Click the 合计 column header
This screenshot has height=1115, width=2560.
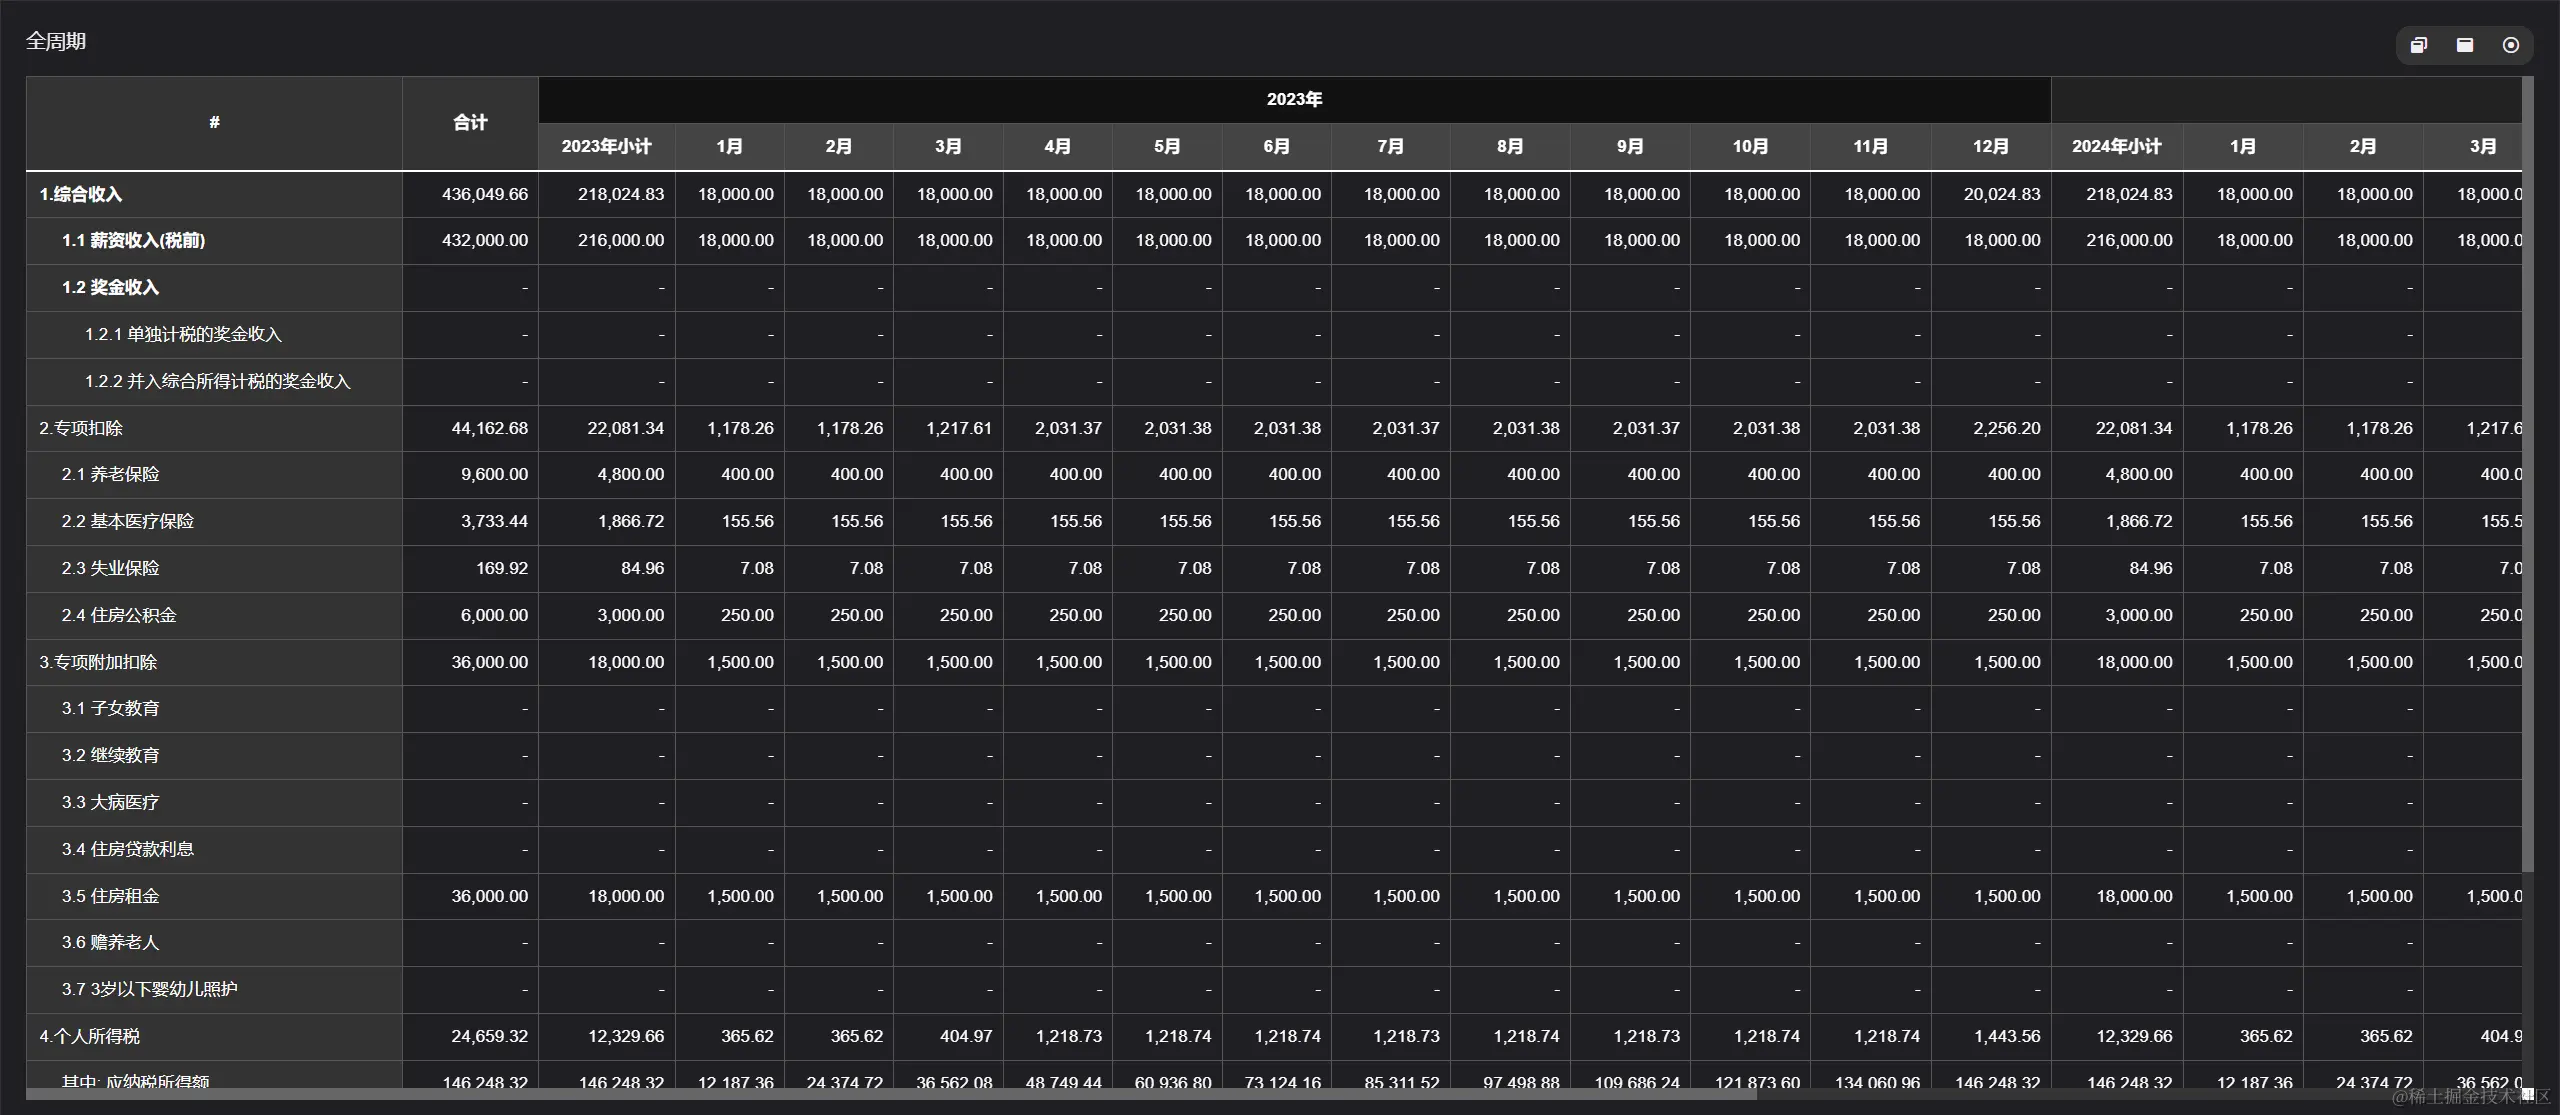coord(470,122)
